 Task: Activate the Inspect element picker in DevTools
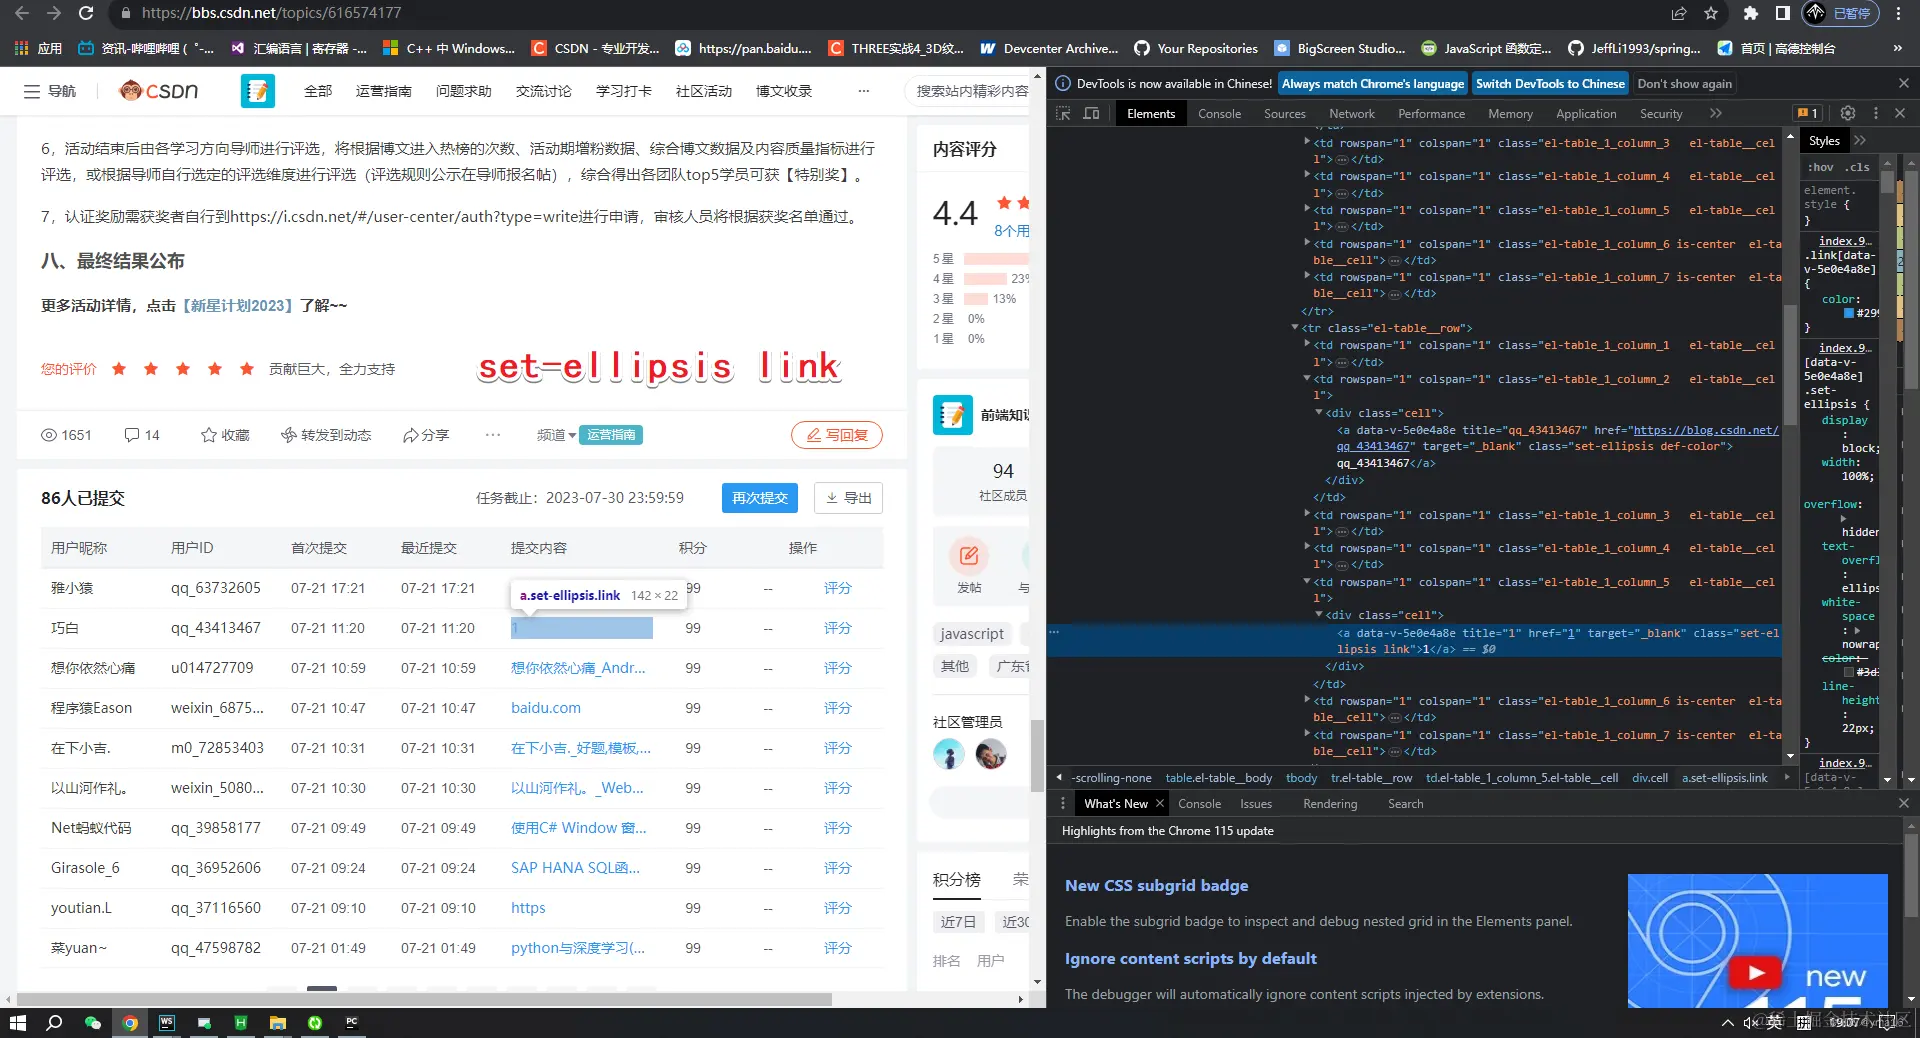coord(1062,113)
